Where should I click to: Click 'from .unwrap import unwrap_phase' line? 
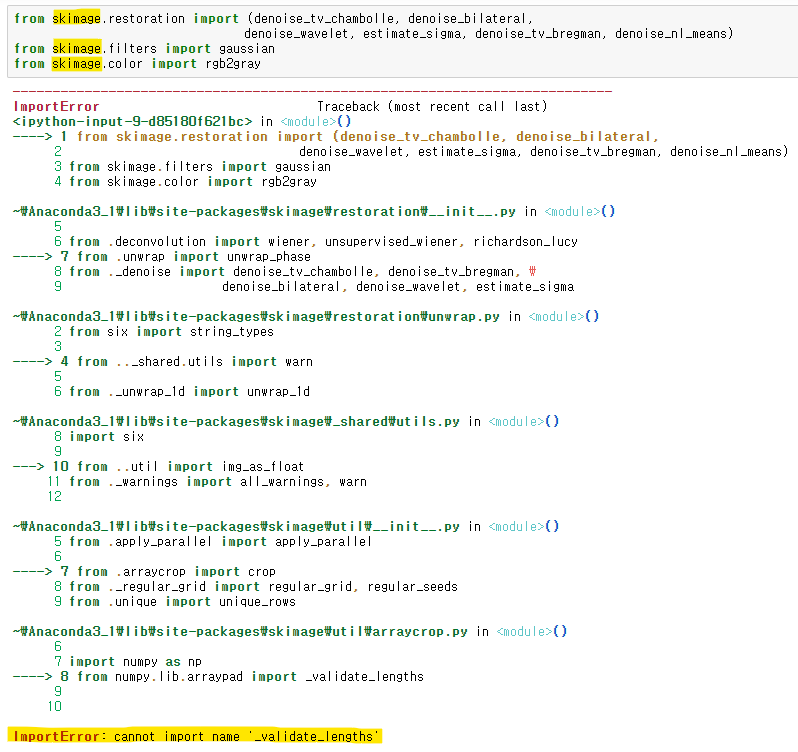pyautogui.click(x=193, y=256)
